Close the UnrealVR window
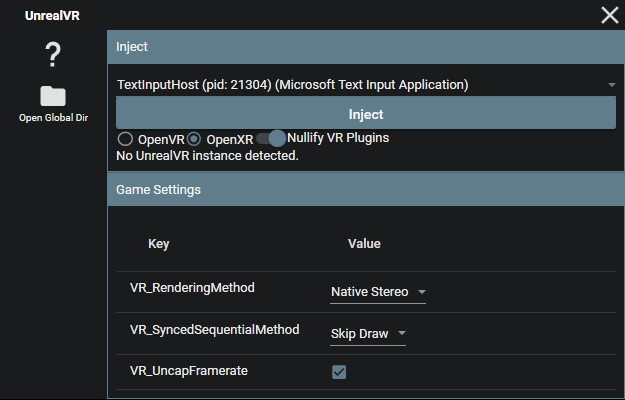Viewport: 625px width, 400px height. [x=609, y=15]
